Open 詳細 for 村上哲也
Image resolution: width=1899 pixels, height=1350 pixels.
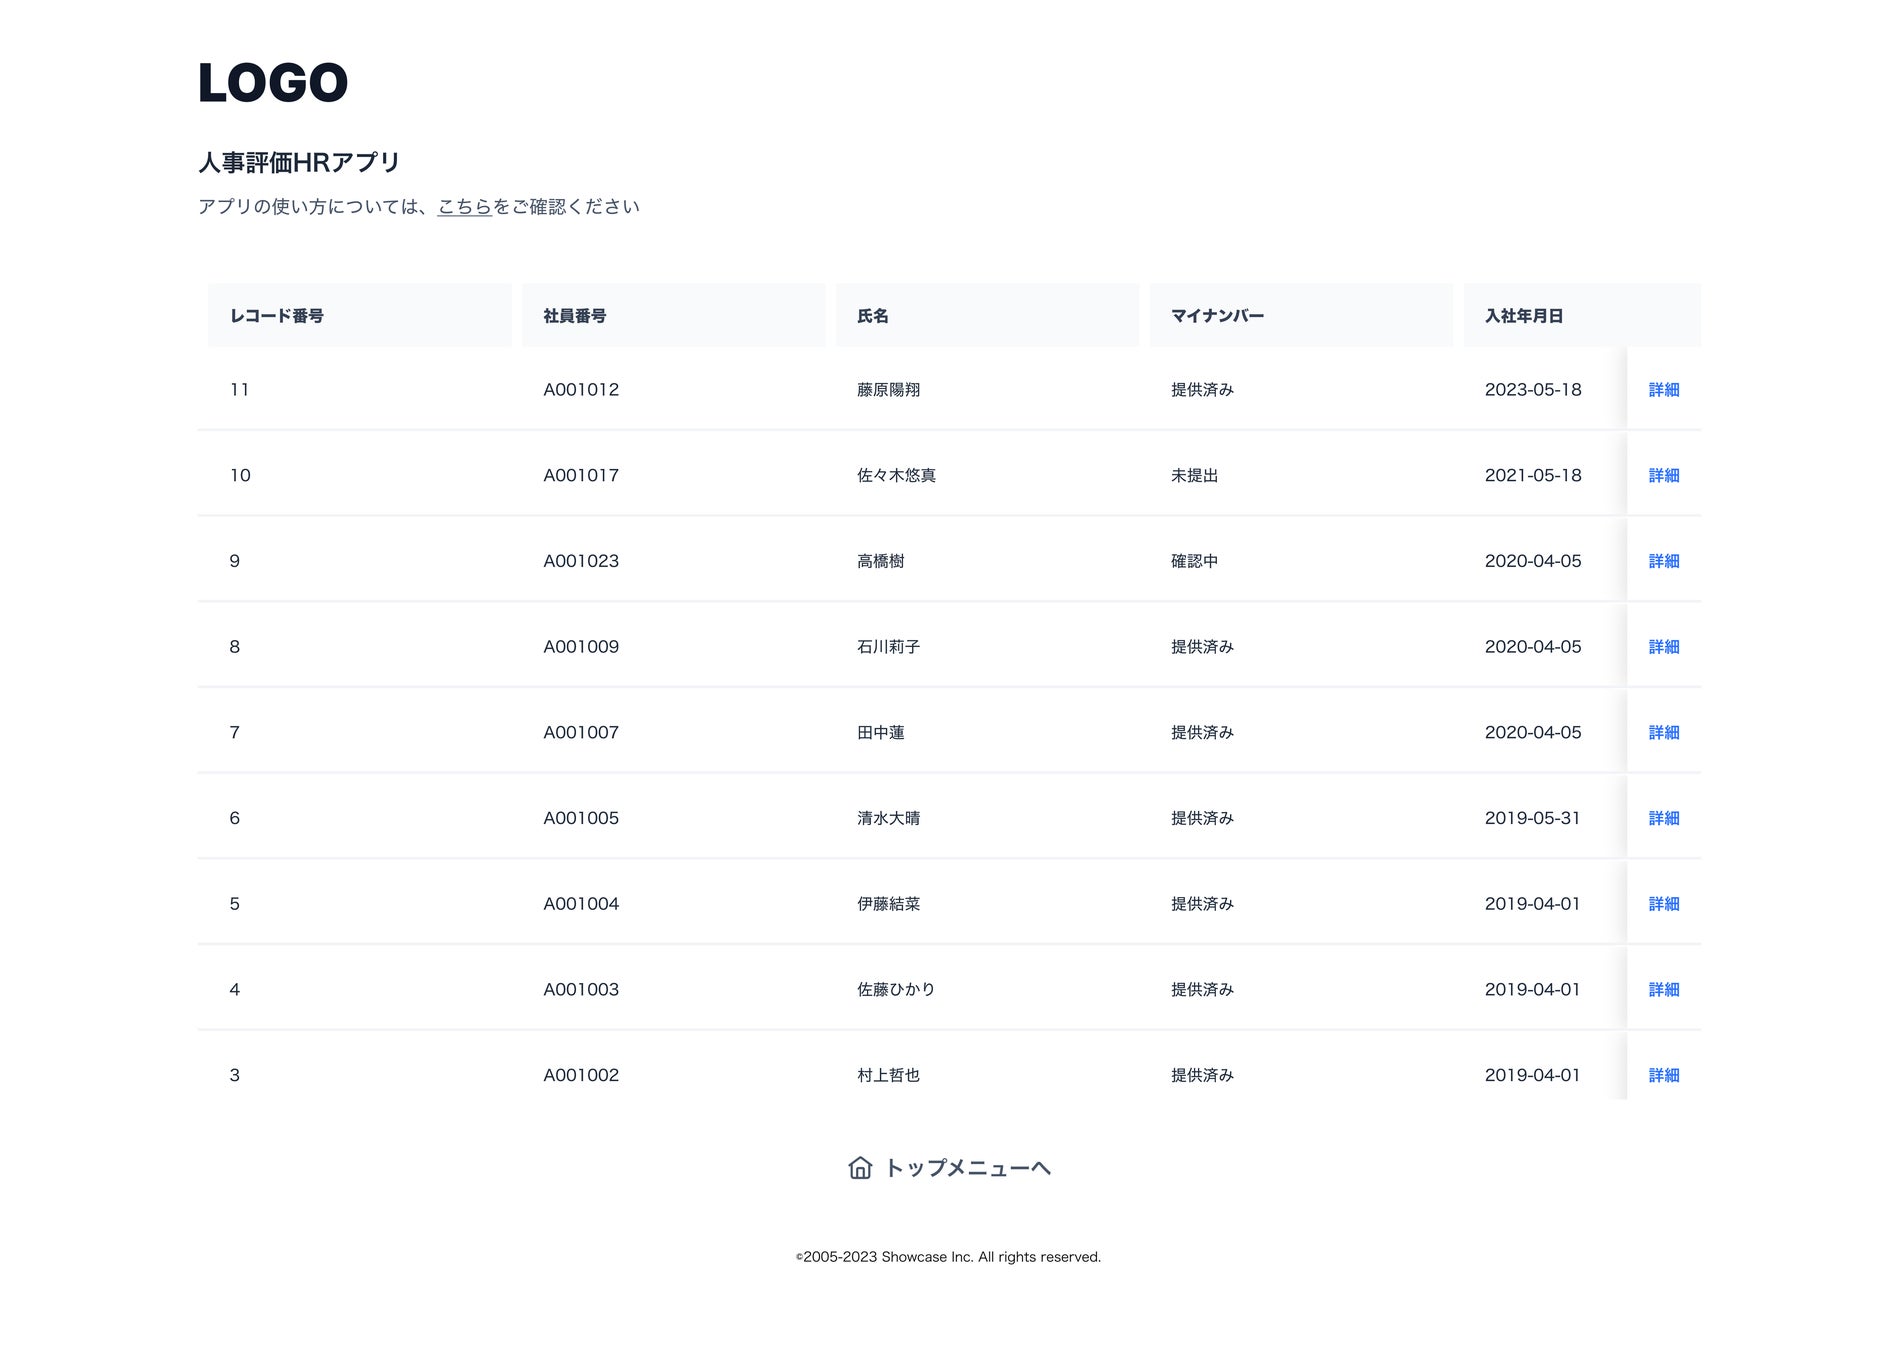pos(1663,1076)
